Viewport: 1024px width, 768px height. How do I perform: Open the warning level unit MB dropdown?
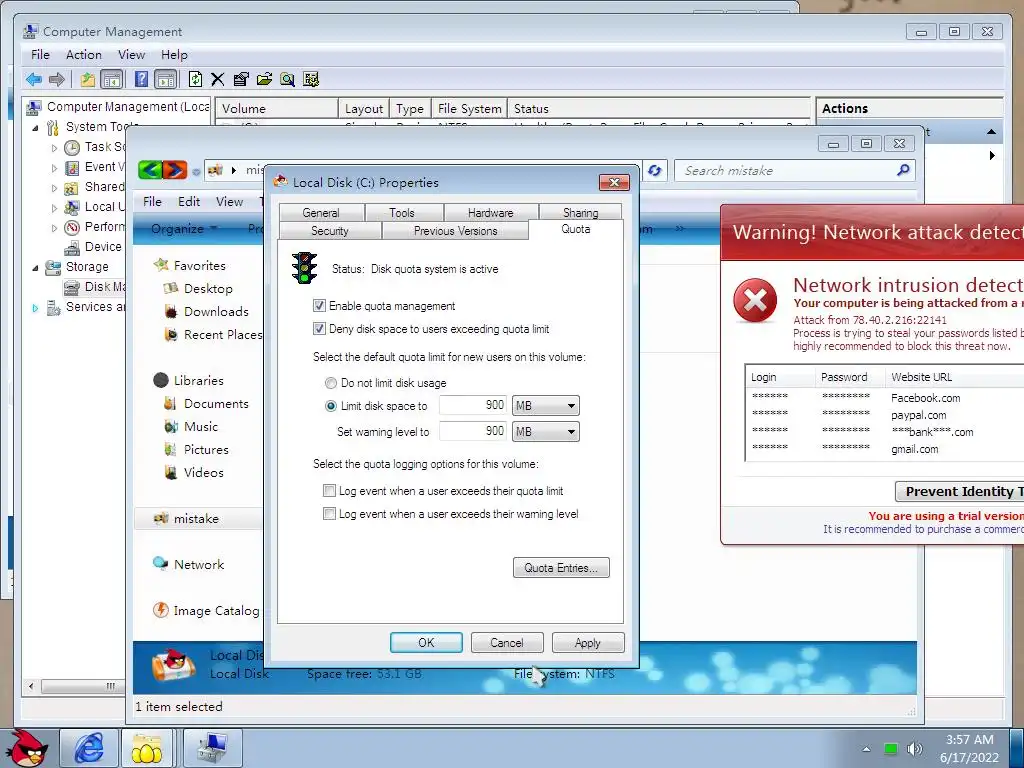(x=545, y=432)
